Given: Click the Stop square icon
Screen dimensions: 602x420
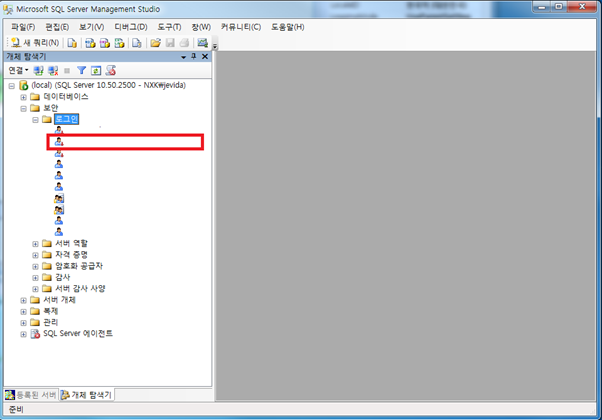Looking at the screenshot, I should point(67,71).
